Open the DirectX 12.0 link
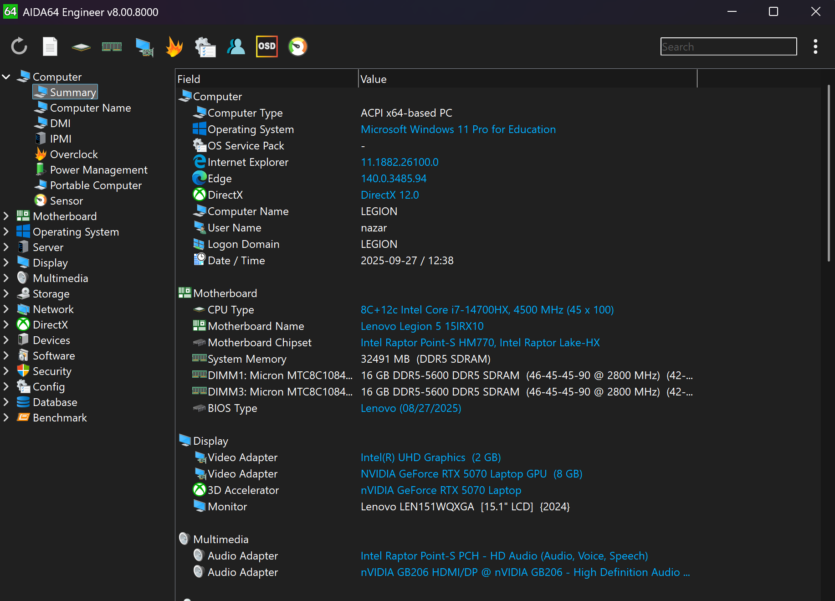 [390, 195]
